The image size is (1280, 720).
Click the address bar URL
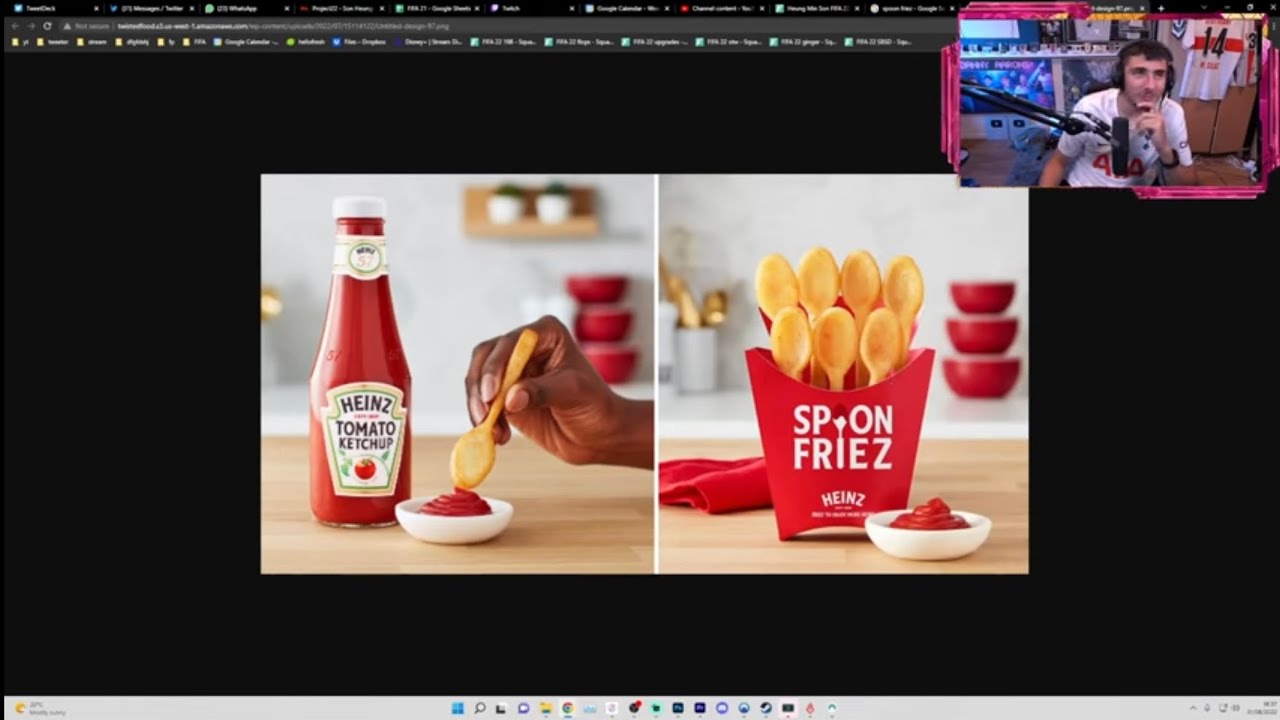click(283, 26)
